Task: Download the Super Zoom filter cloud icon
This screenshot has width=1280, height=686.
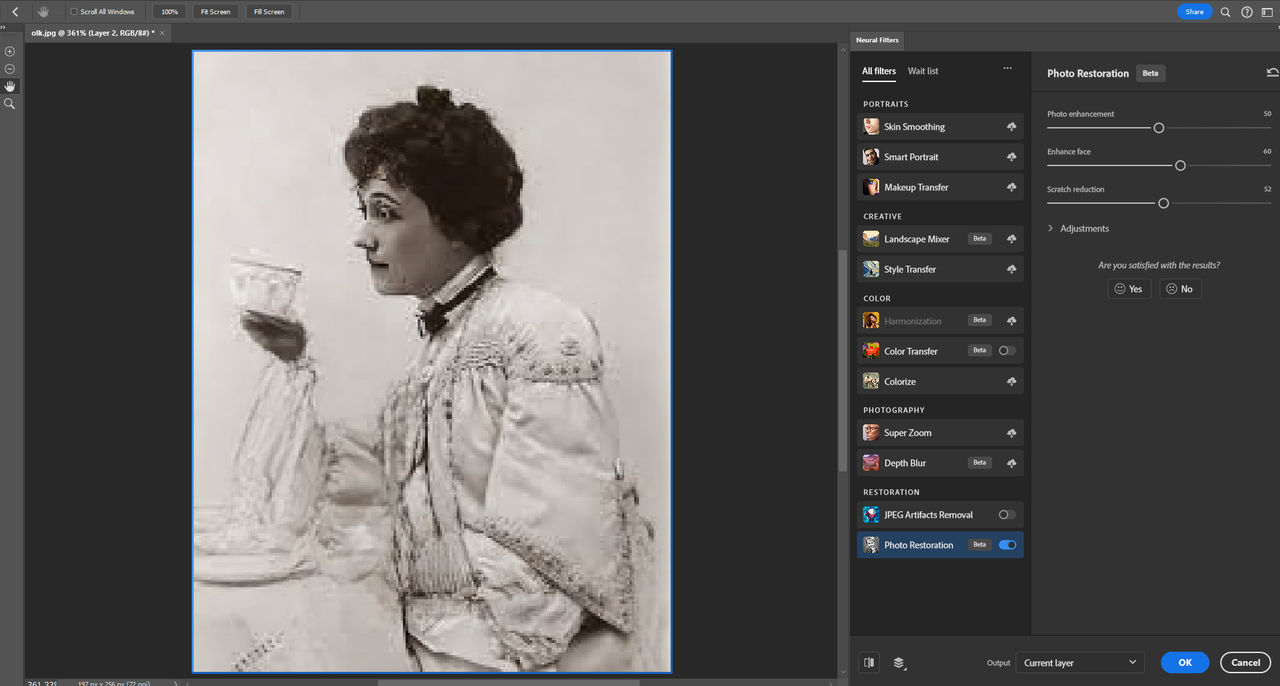Action: click(1012, 433)
